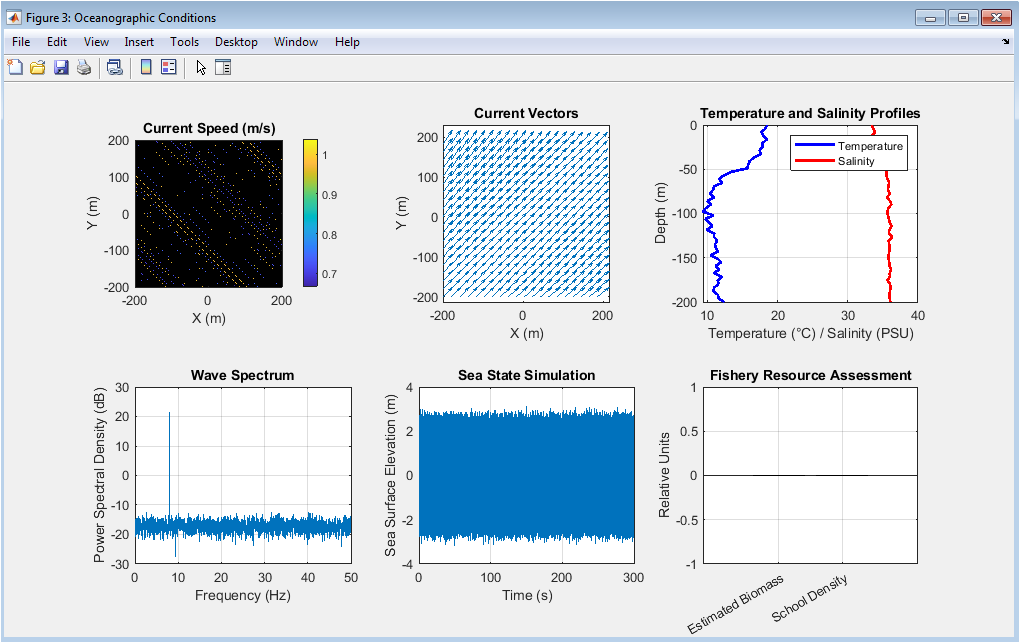This screenshot has height=643, width=1020.
Task: Open the Property Inspector icon
Action: 223,67
